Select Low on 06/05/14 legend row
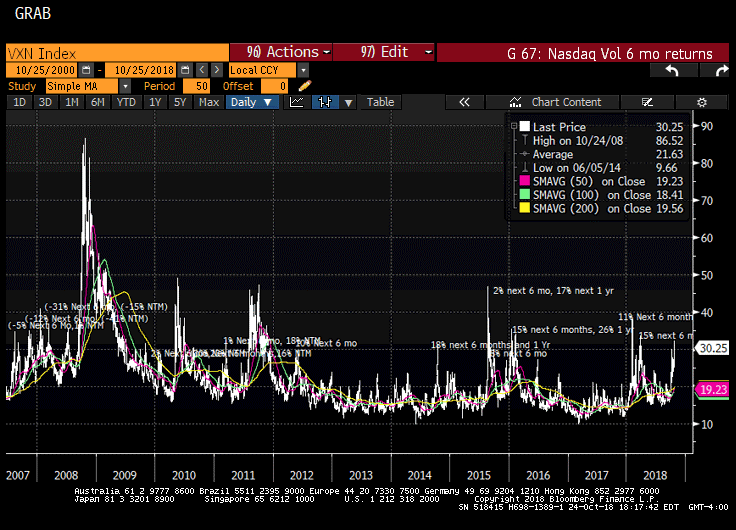This screenshot has height=530, width=736. click(601, 168)
